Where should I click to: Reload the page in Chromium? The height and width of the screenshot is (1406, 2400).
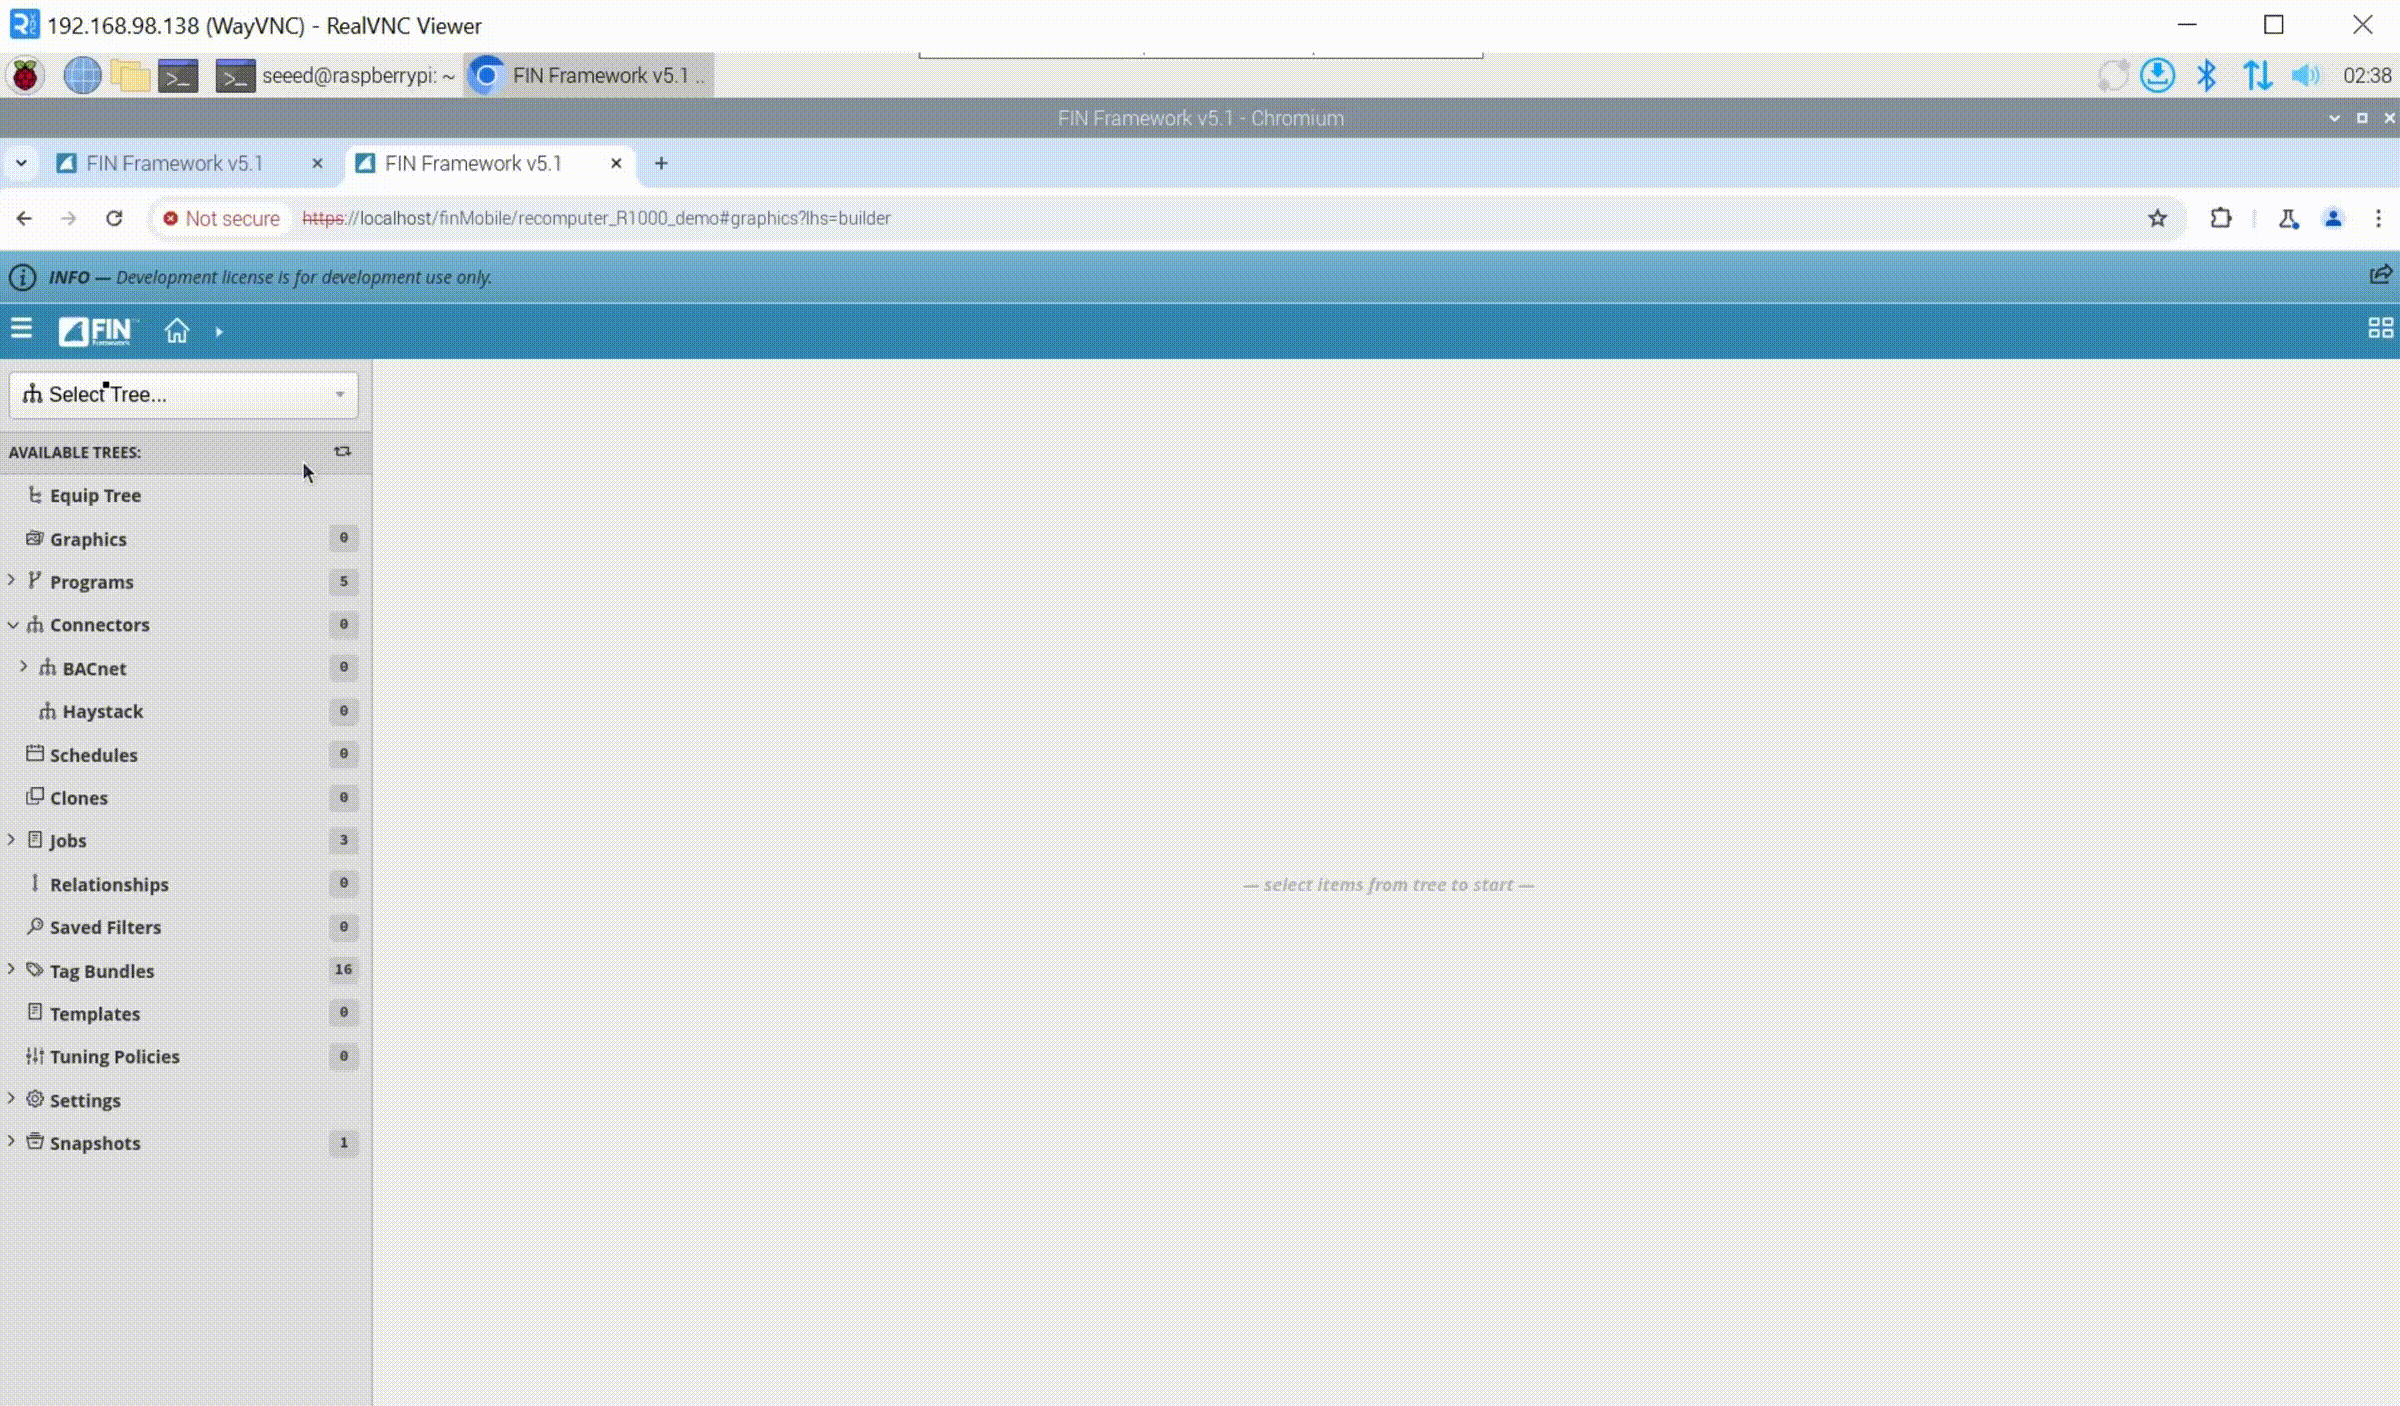point(114,218)
